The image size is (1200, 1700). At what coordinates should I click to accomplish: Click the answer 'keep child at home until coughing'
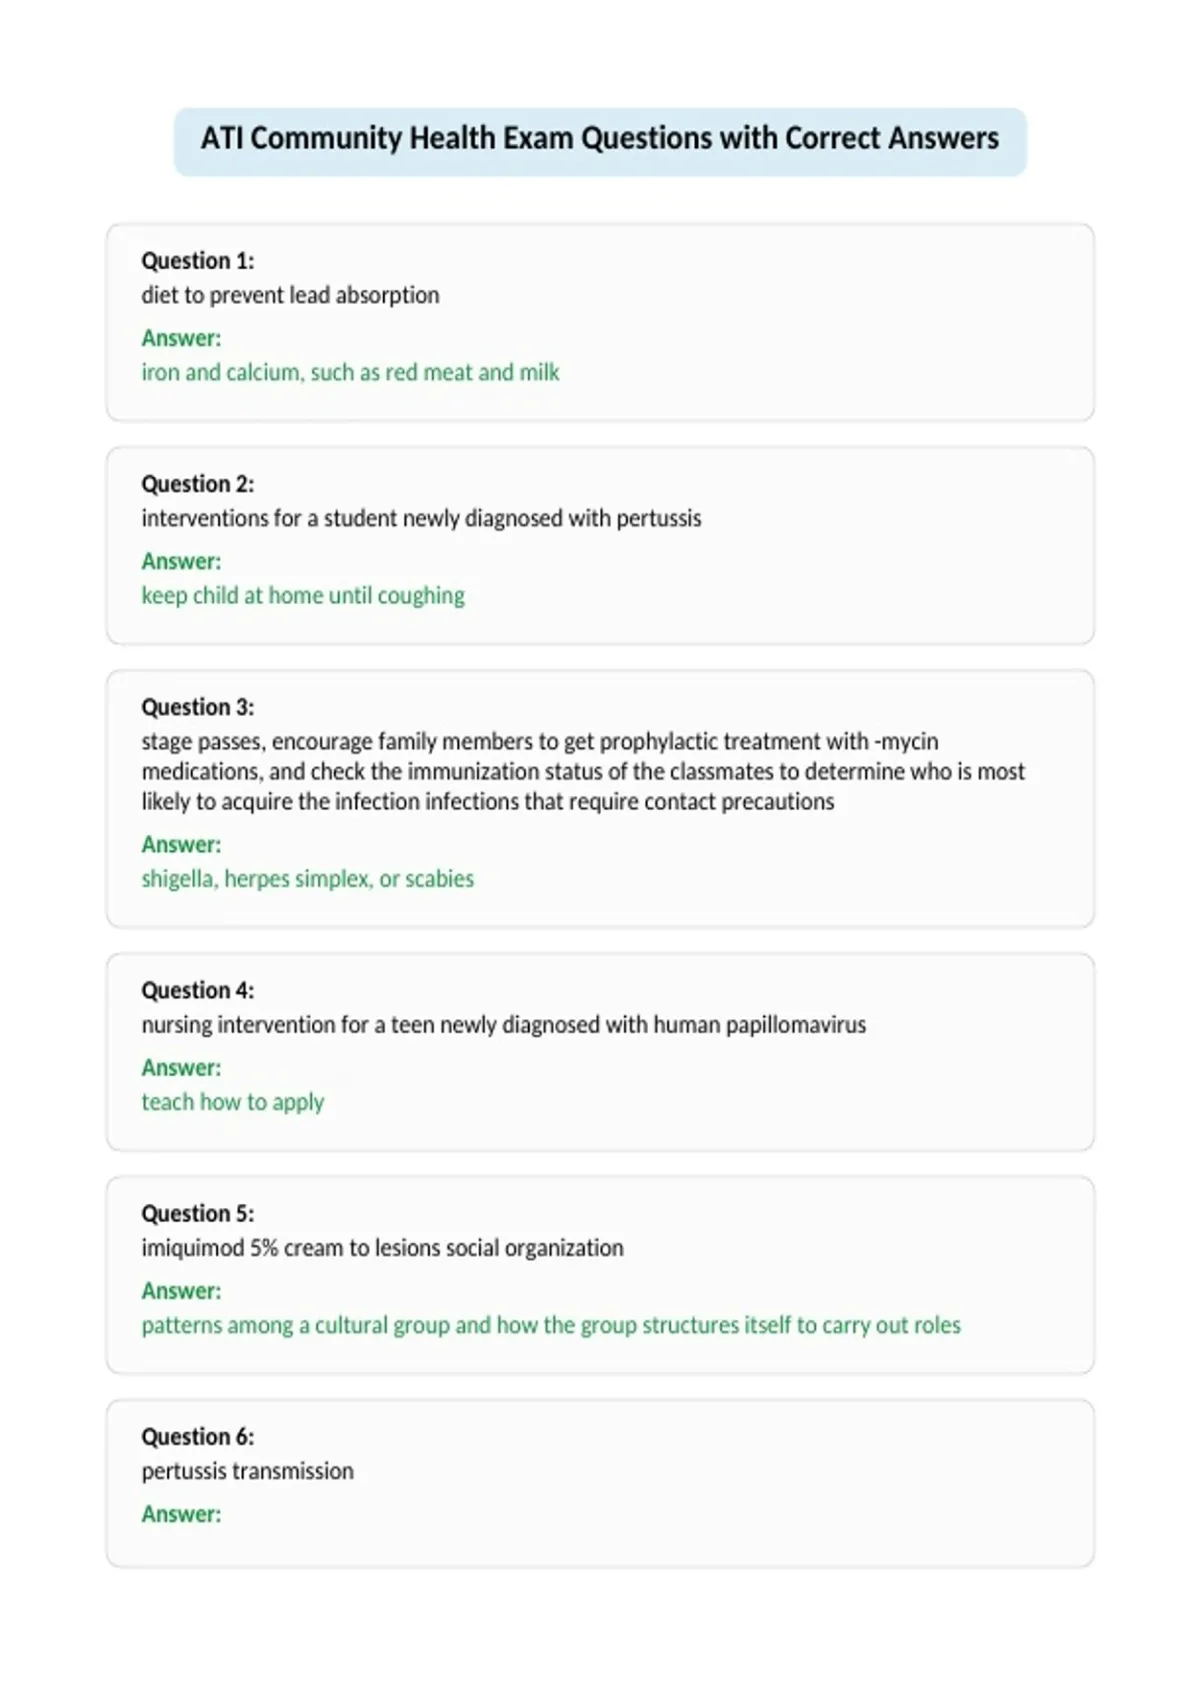(303, 596)
